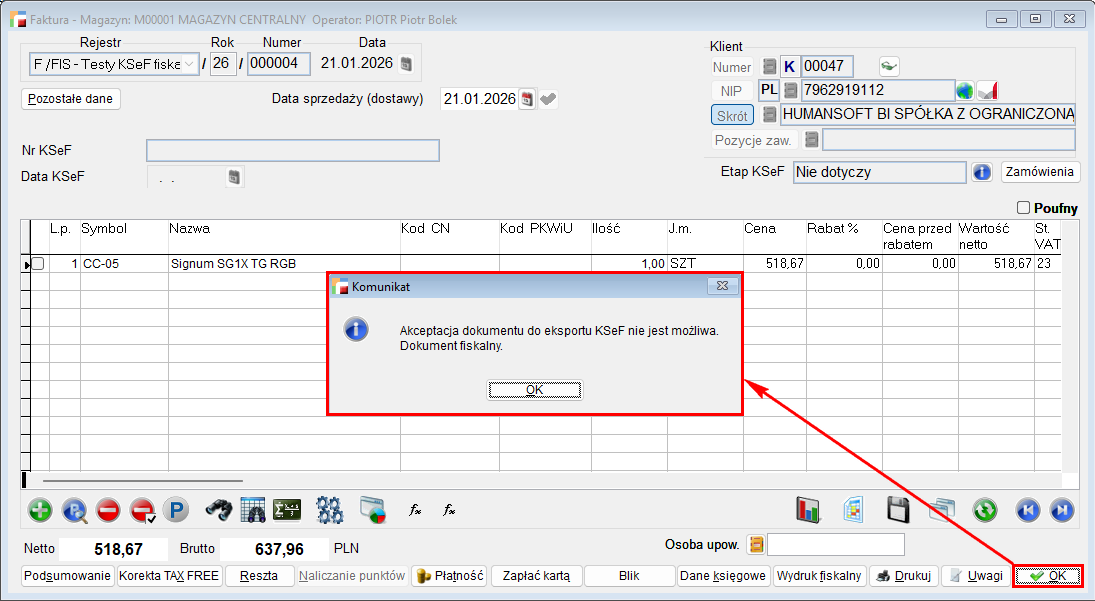
Task: Click the floppy disk save icon
Action: click(898, 510)
